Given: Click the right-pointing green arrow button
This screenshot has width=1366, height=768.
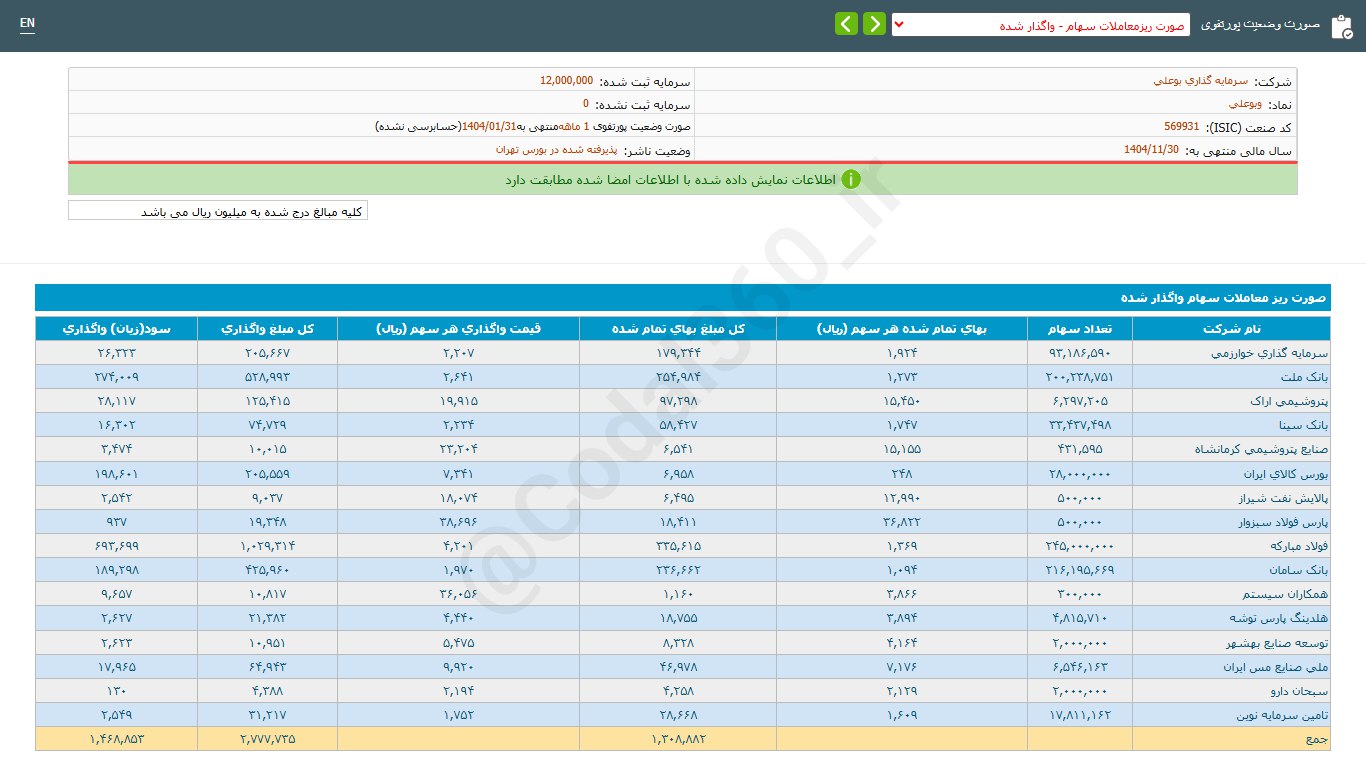Looking at the screenshot, I should (874, 24).
